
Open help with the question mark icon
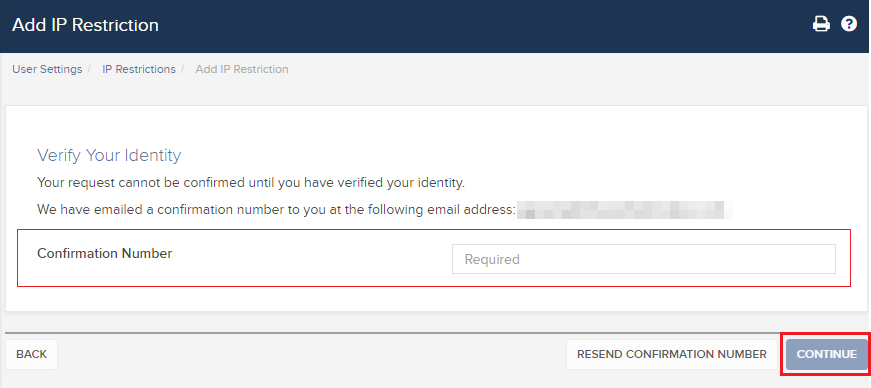[849, 24]
